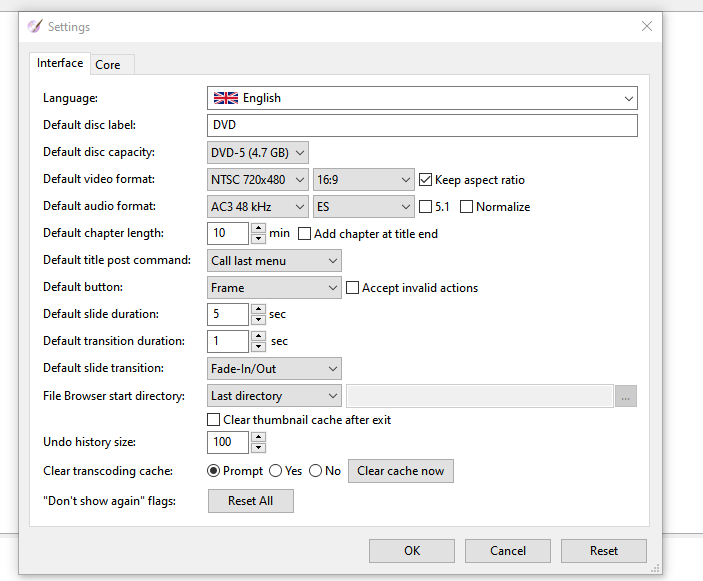Open the Call last menu dropdown
Screen dimensions: 703x581
pyautogui.click(x=275, y=261)
